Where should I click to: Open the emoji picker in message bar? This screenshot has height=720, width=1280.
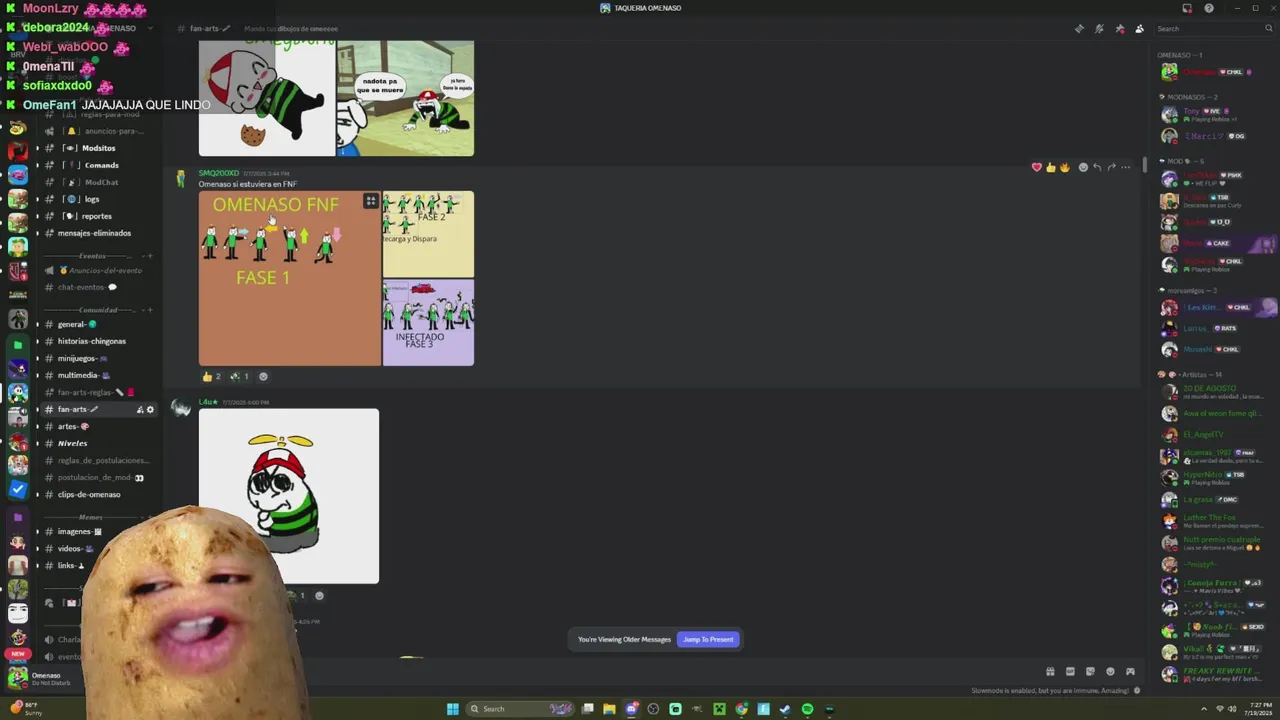[x=1110, y=672]
